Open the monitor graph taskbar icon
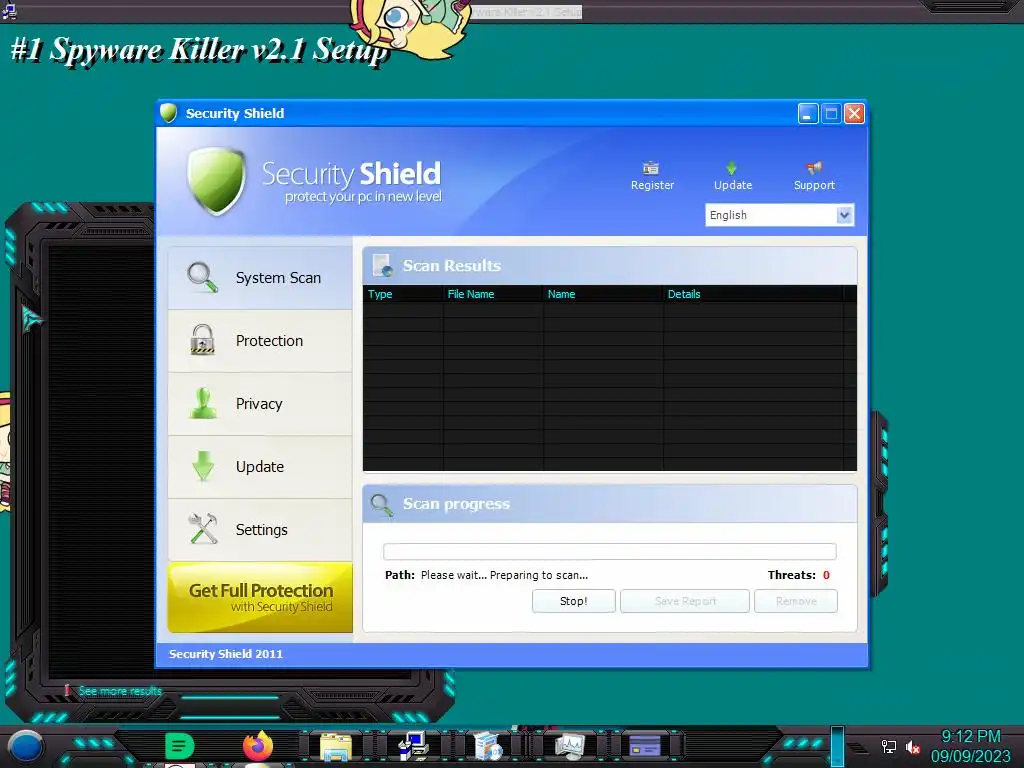The height and width of the screenshot is (768, 1024). (x=569, y=746)
